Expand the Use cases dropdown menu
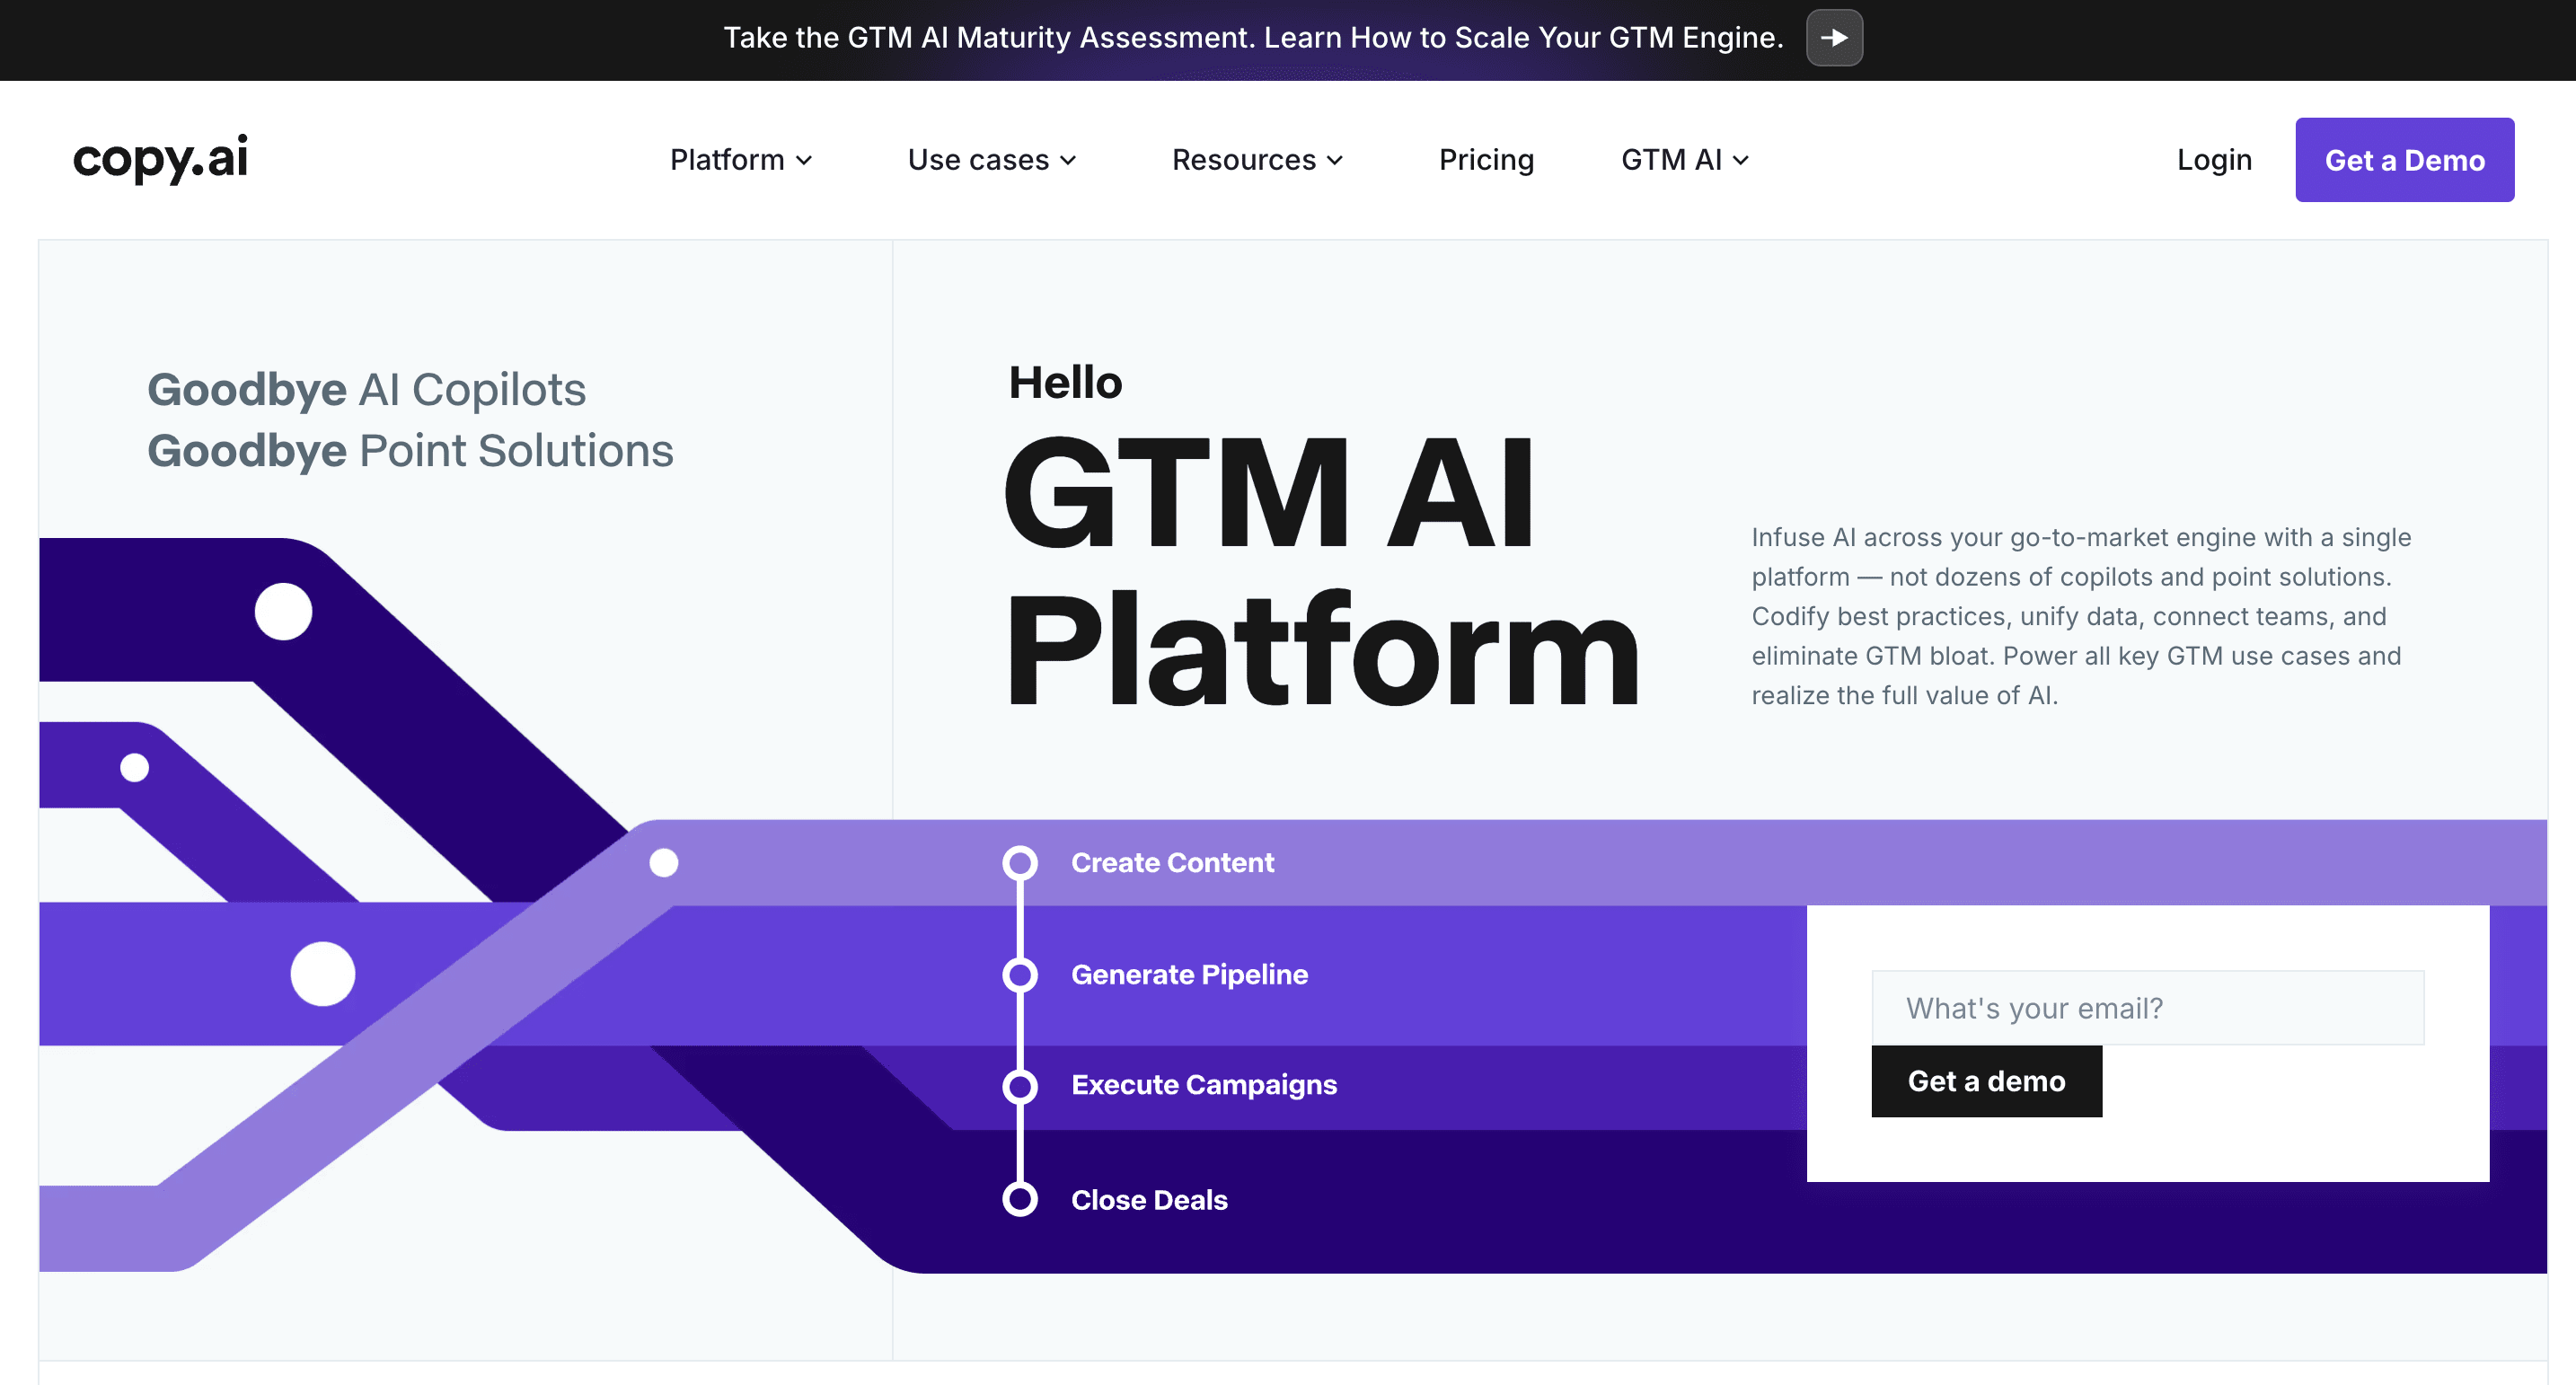The image size is (2576, 1385). [x=992, y=160]
